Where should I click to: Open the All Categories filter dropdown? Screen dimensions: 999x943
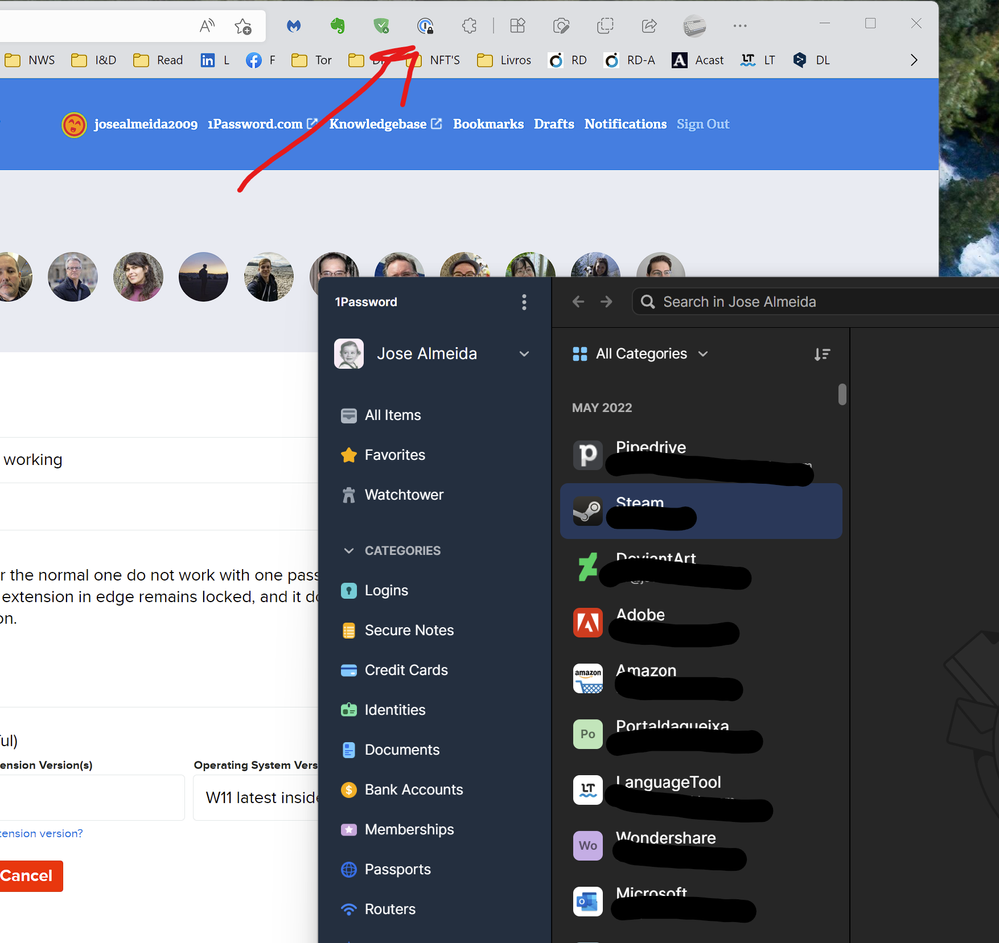(x=640, y=354)
